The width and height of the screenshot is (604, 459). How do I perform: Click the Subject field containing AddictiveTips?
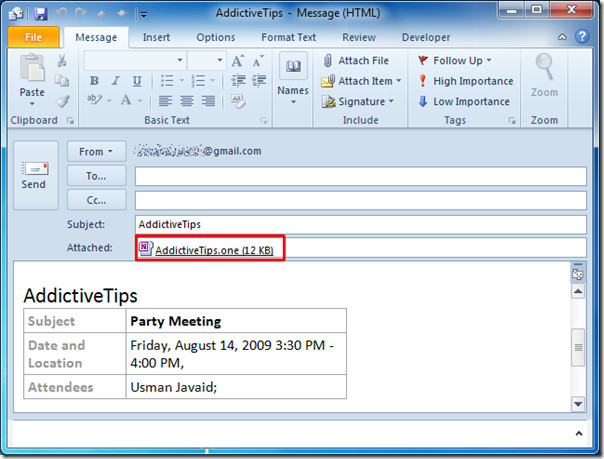(361, 224)
